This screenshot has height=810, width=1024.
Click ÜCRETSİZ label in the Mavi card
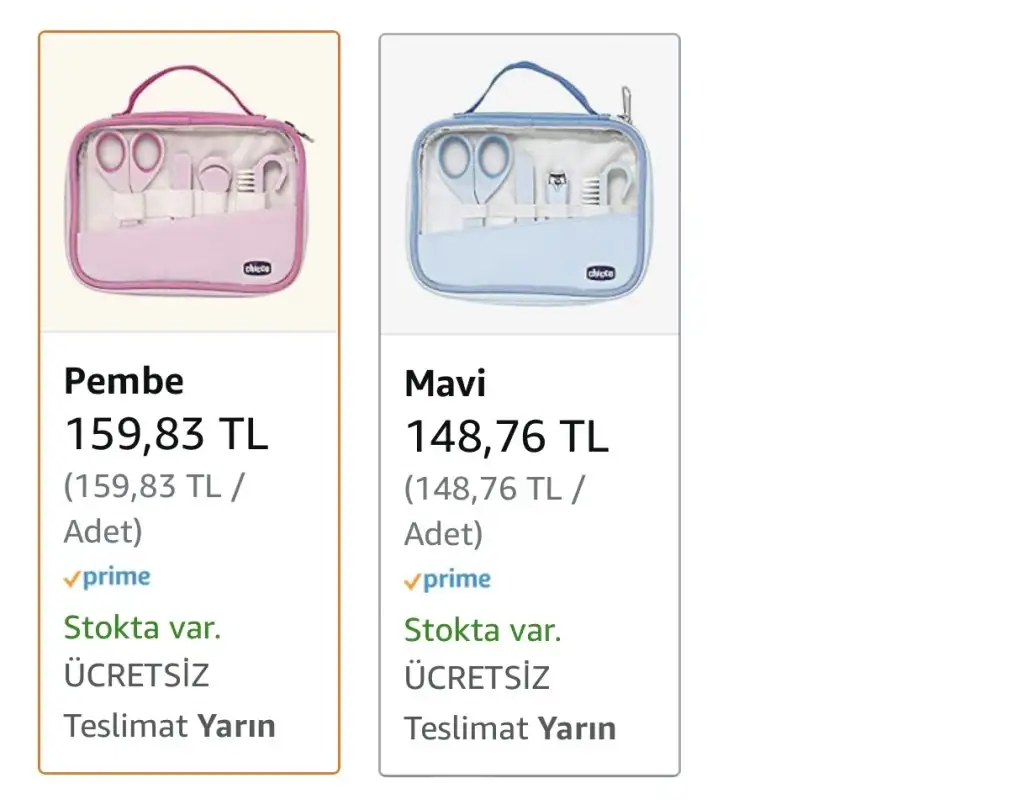[477, 678]
